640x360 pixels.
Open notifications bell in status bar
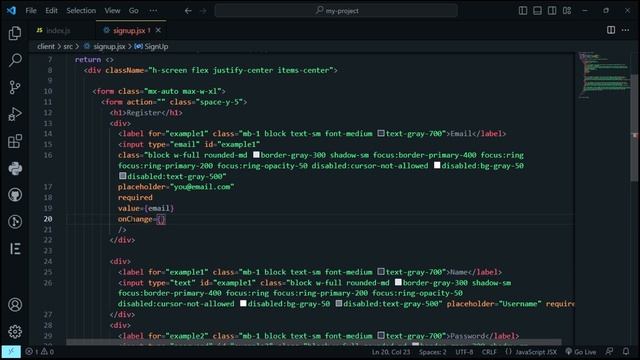[626, 351]
